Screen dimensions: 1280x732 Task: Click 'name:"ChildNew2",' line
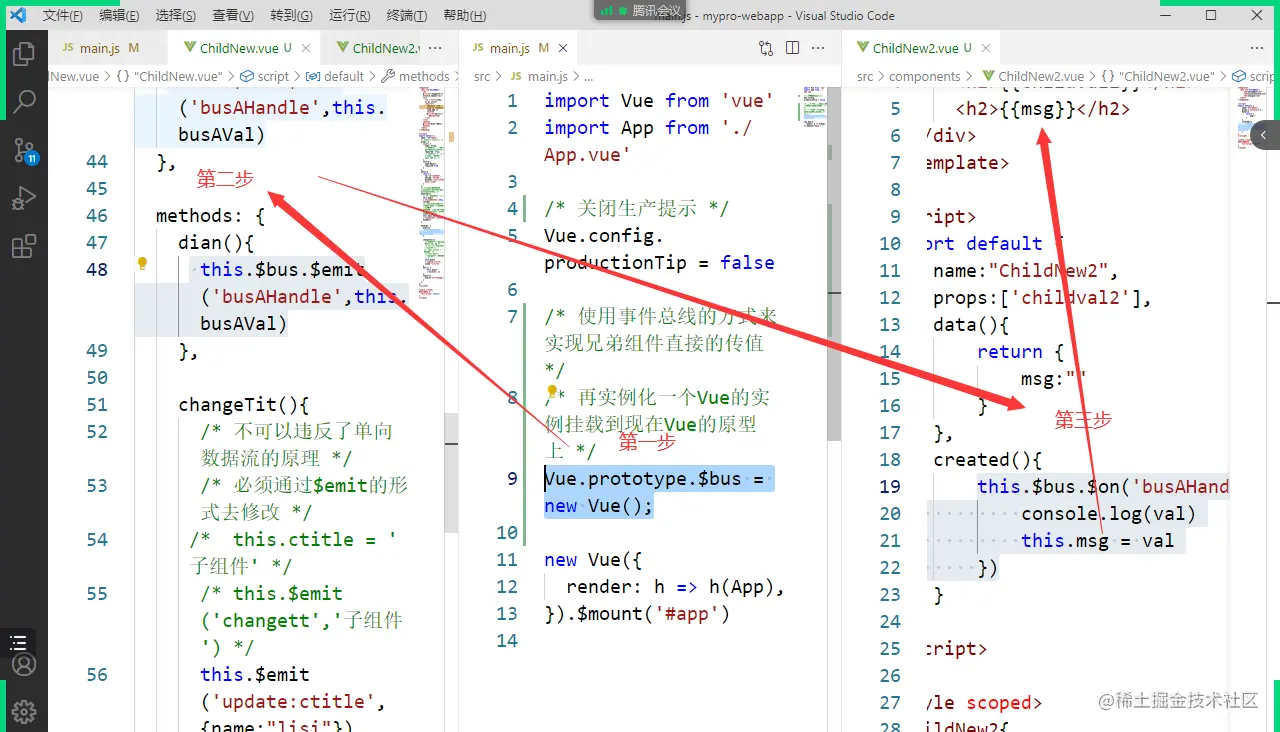coord(1025,270)
